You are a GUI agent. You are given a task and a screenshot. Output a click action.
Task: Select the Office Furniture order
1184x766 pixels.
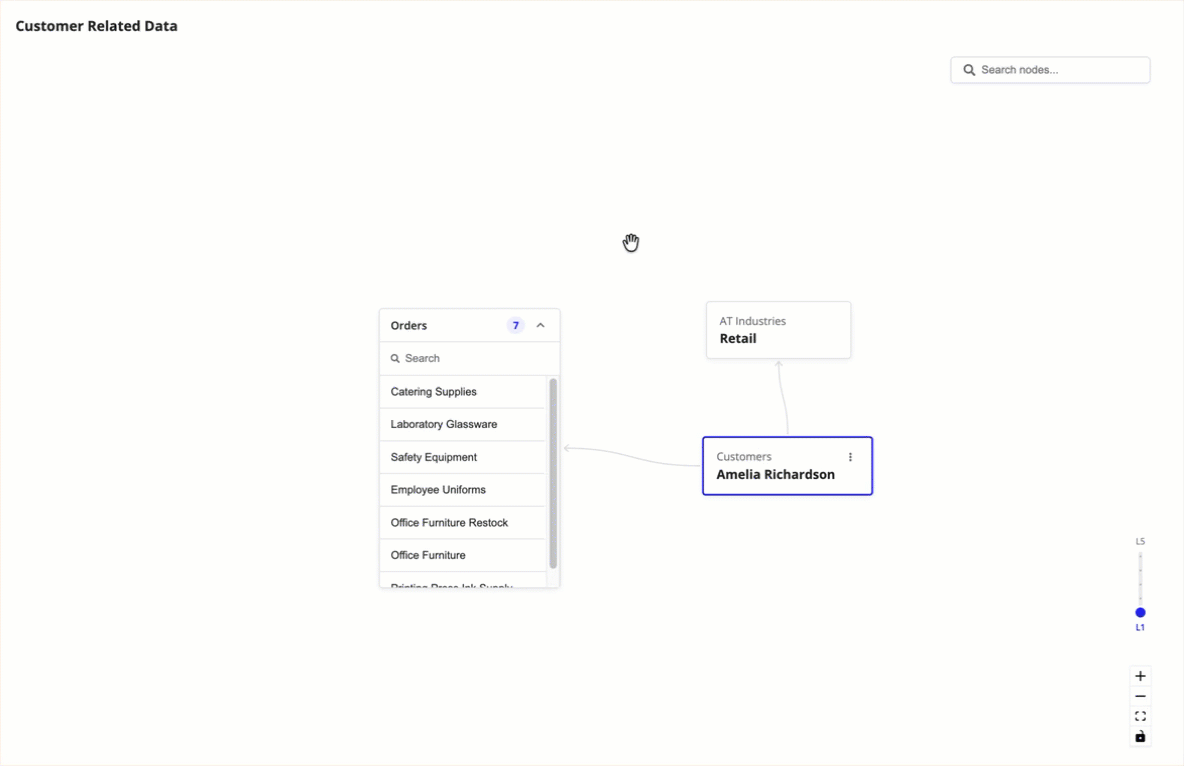click(x=462, y=555)
